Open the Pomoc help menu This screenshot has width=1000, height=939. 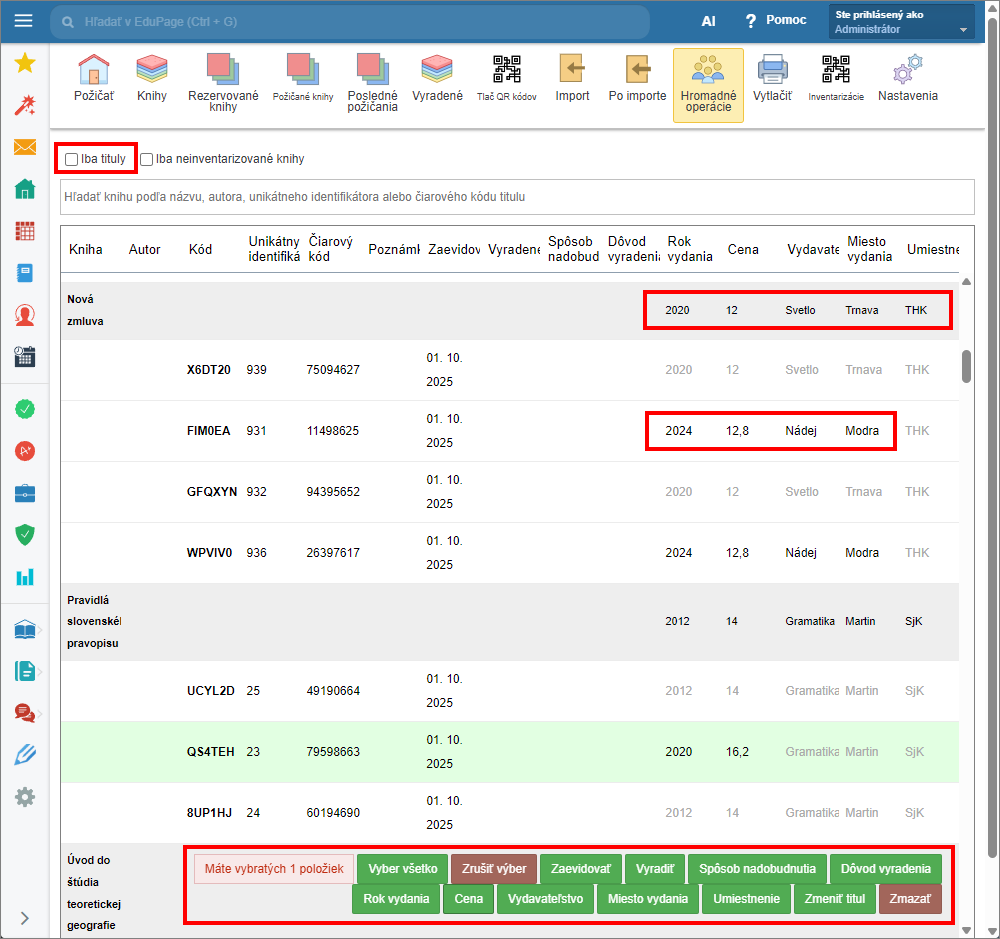click(775, 21)
